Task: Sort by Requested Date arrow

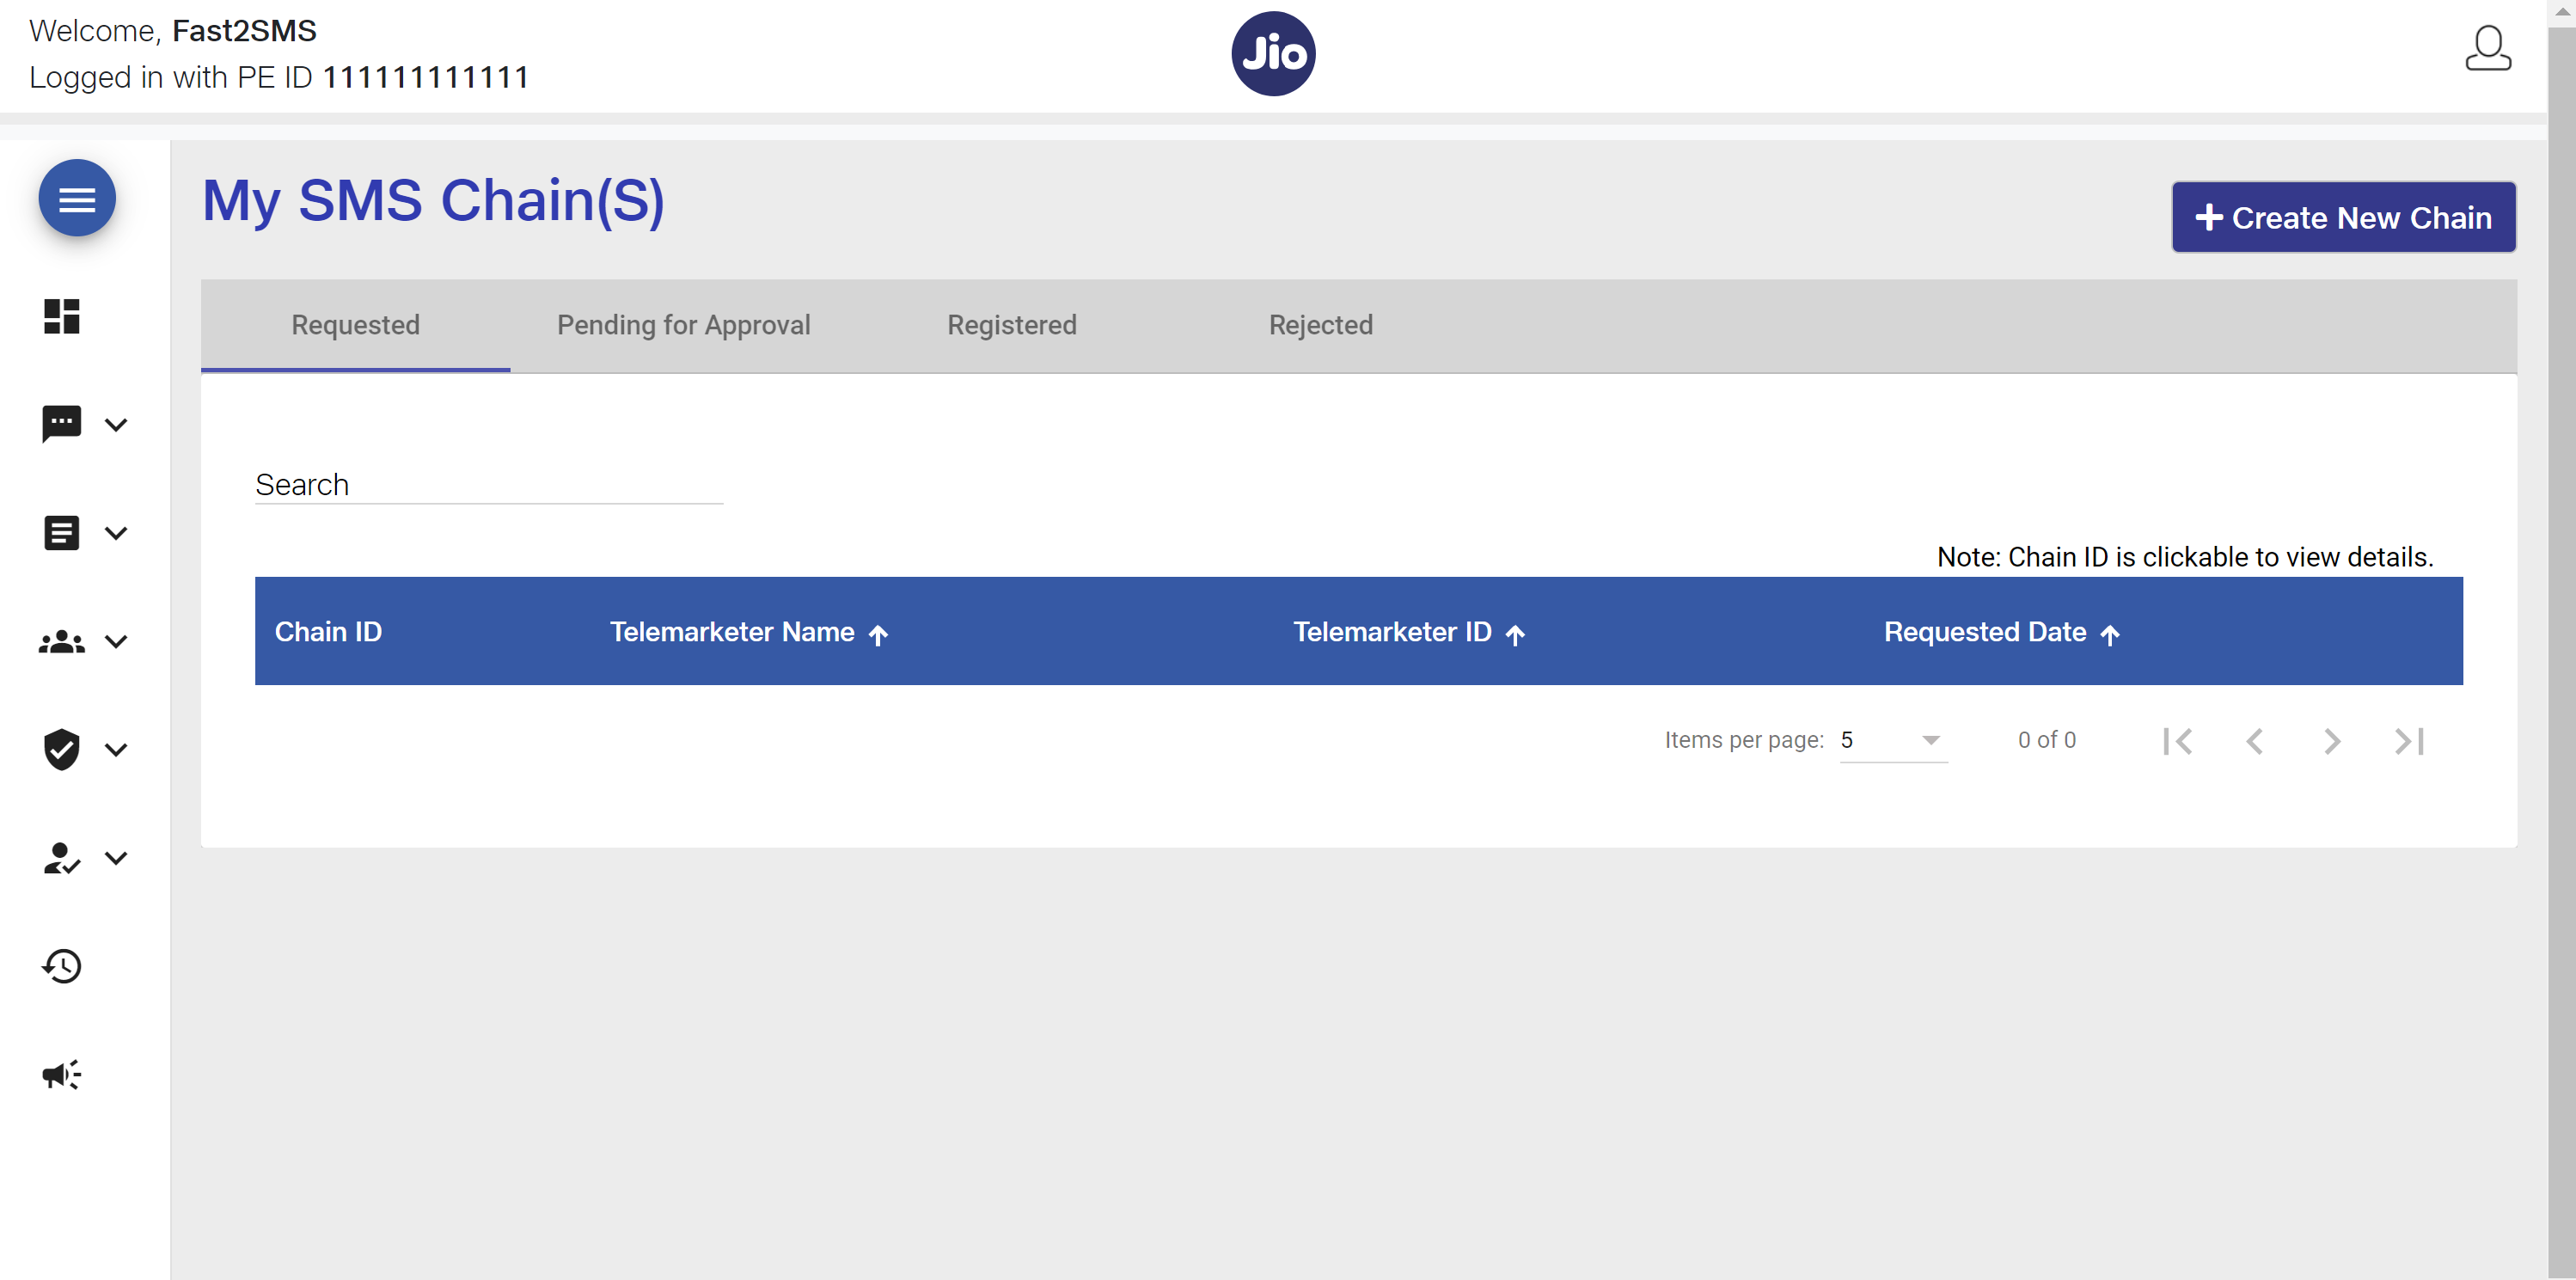Action: [2110, 635]
